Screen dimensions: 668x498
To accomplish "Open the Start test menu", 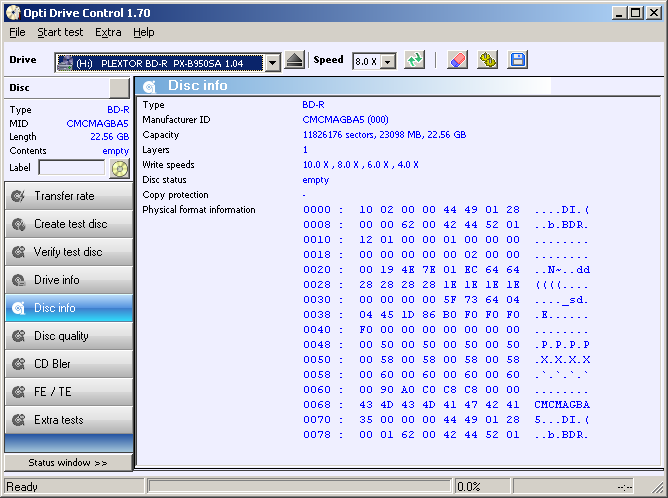I will coord(60,32).
